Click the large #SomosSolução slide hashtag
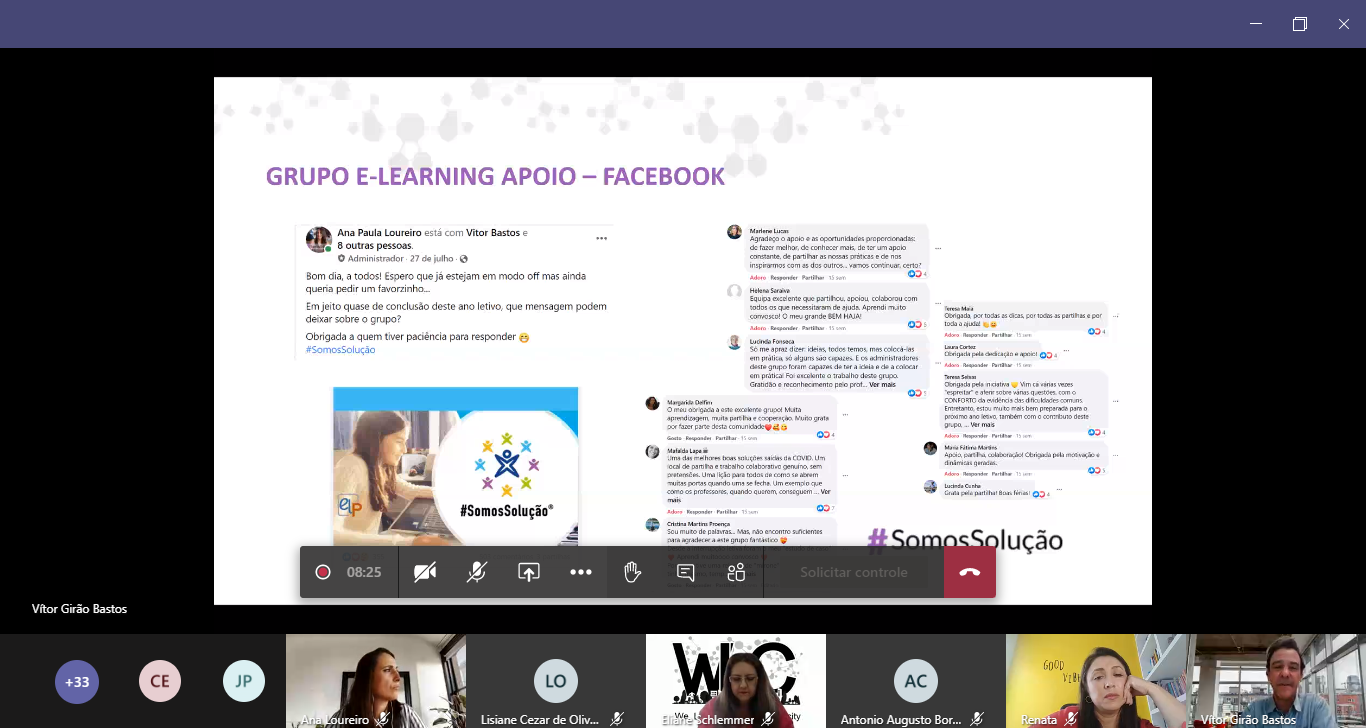The image size is (1366, 728). click(x=965, y=541)
